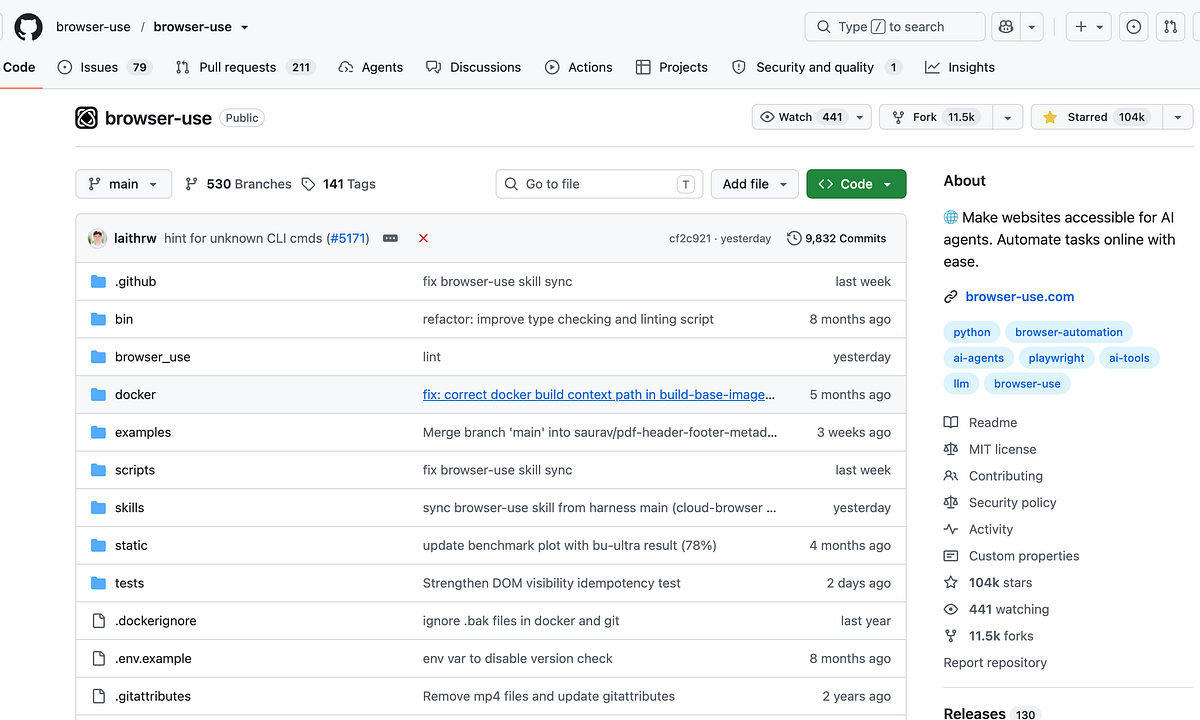Open the Security policy link

(x=1000, y=503)
